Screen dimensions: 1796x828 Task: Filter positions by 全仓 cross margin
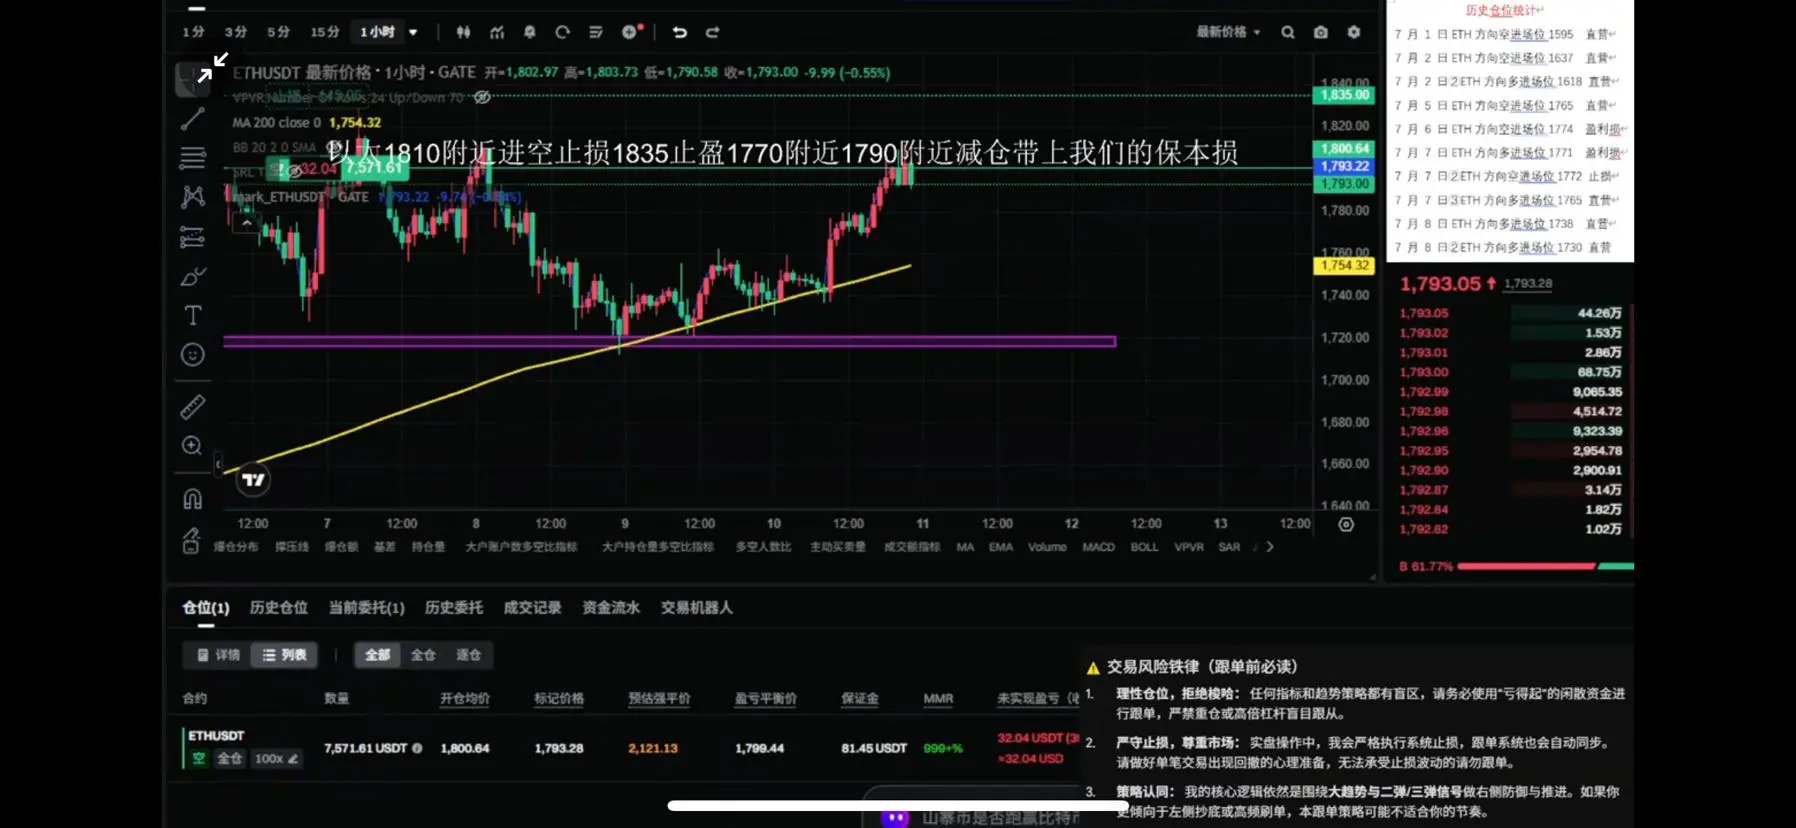(423, 655)
